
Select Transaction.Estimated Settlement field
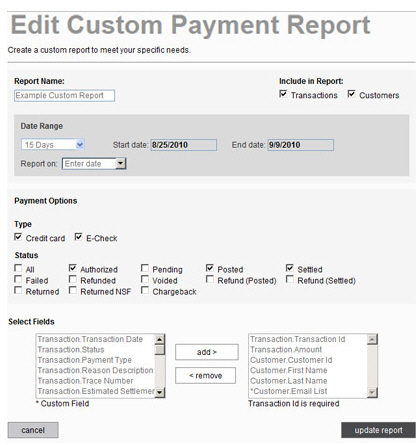click(95, 391)
